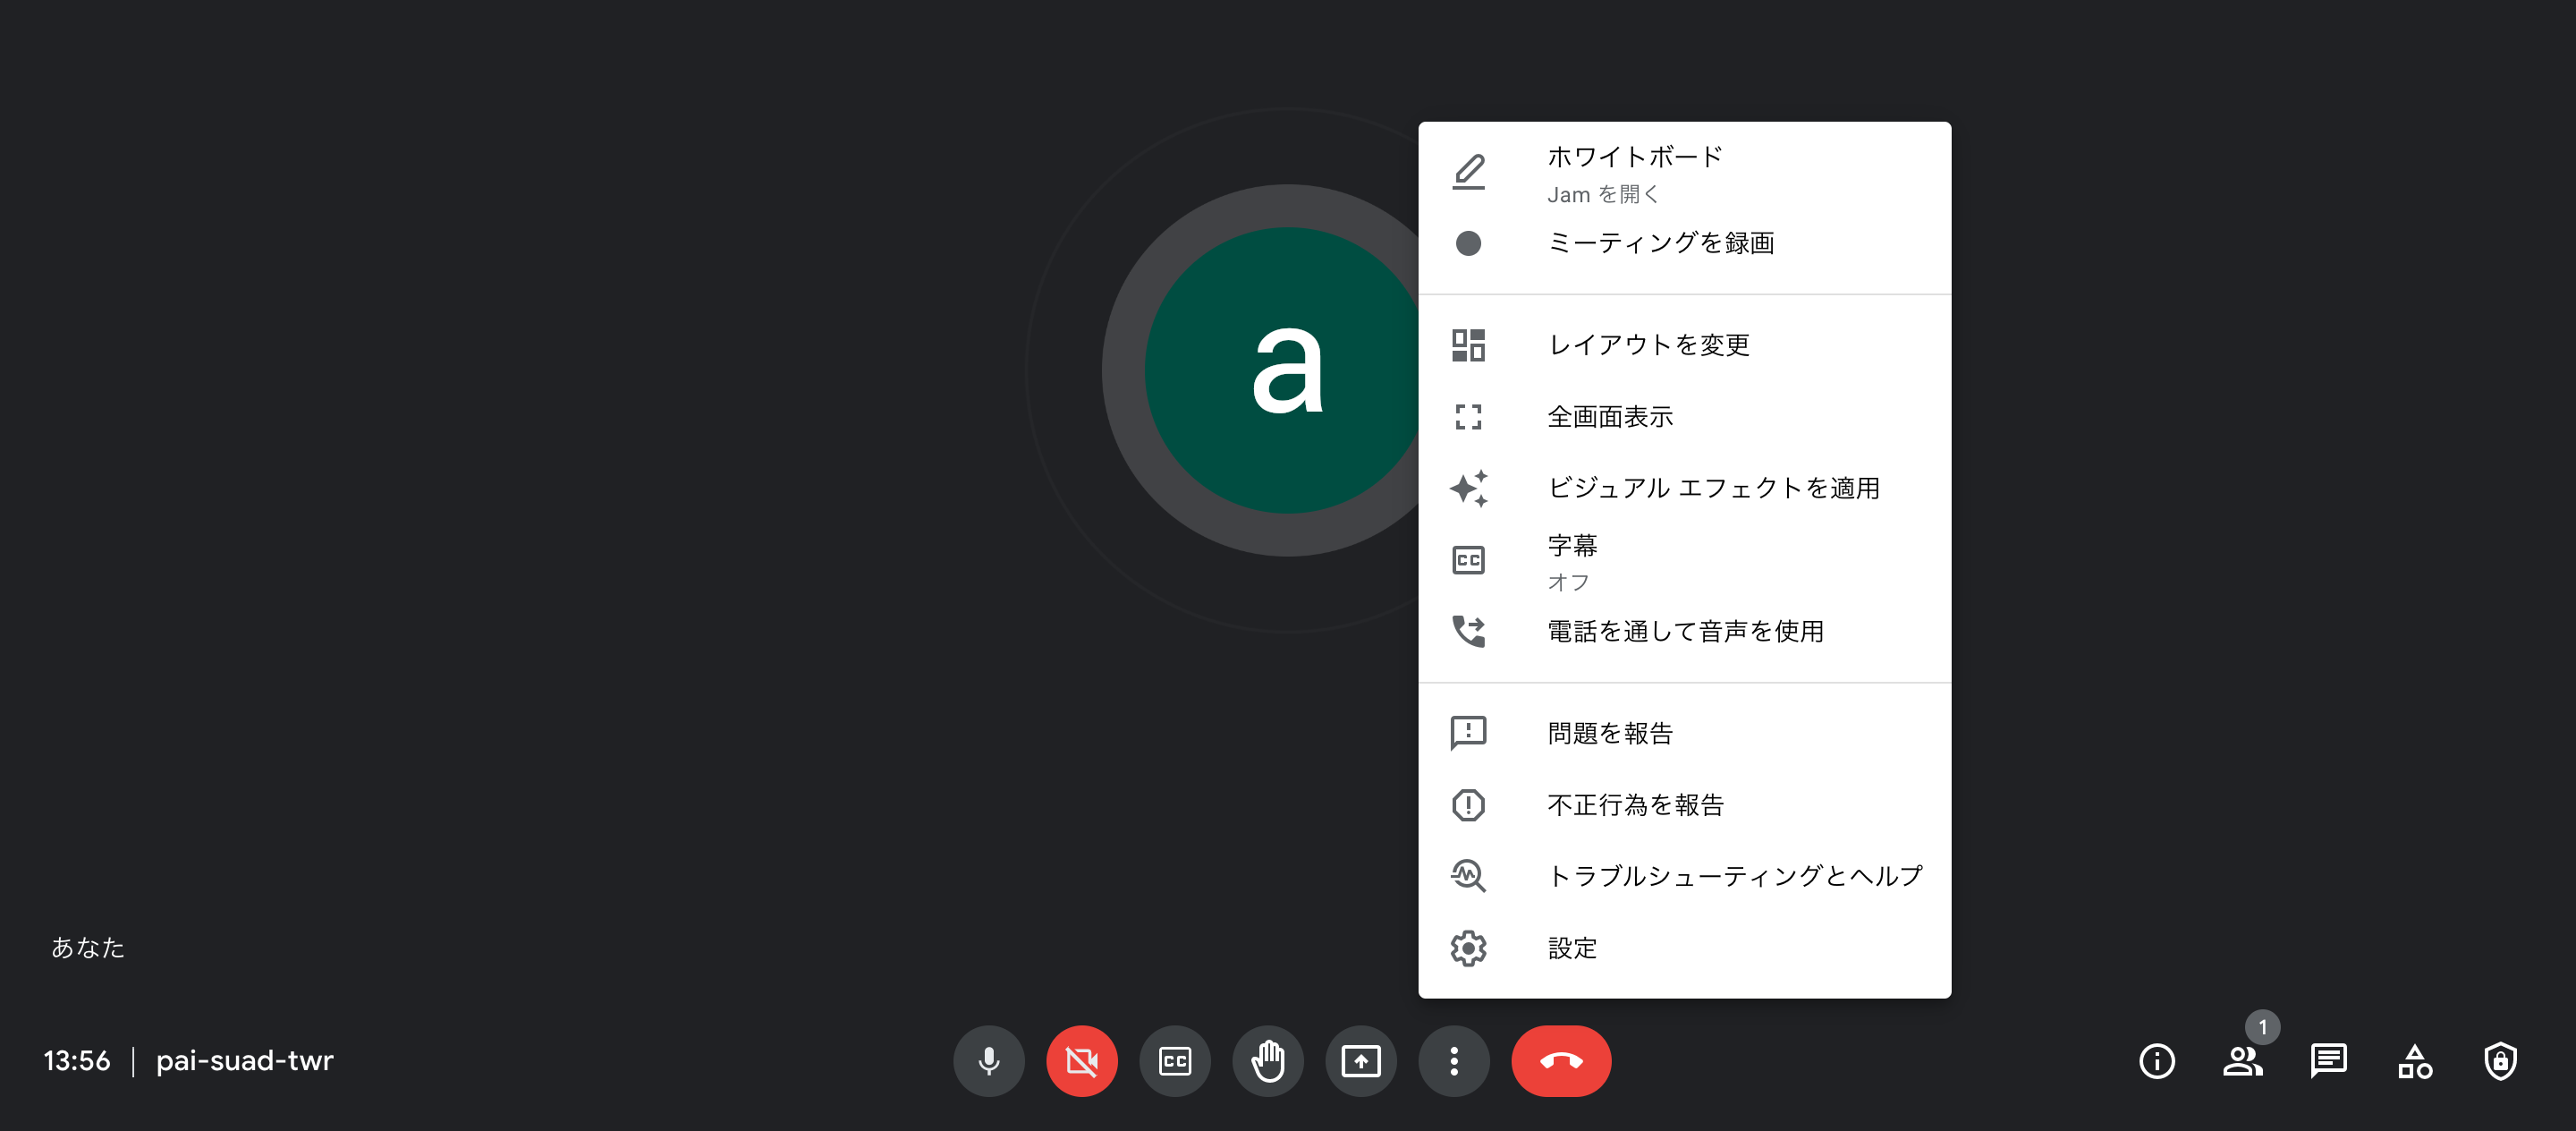The image size is (2576, 1131).
Task: Open the chat panel icon
Action: [x=2328, y=1061]
